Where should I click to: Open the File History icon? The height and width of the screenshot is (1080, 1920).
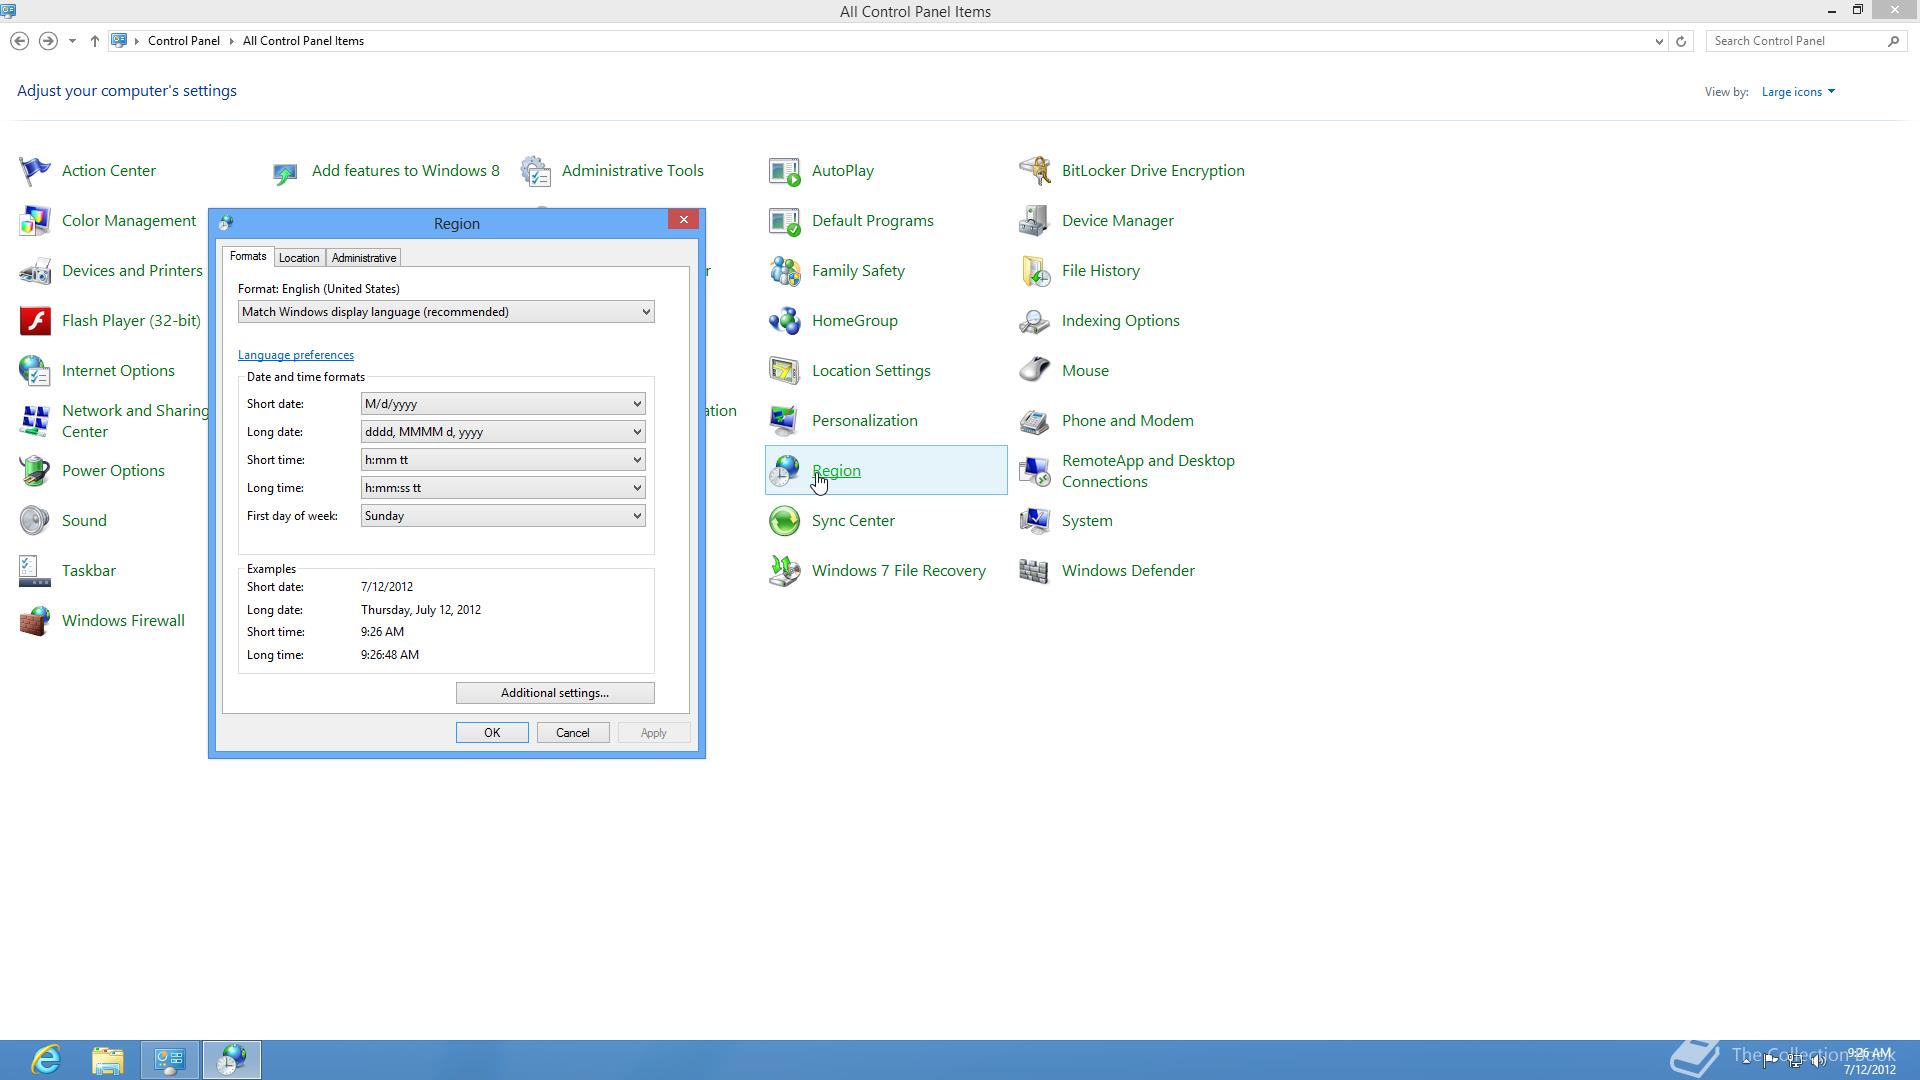1035,271
